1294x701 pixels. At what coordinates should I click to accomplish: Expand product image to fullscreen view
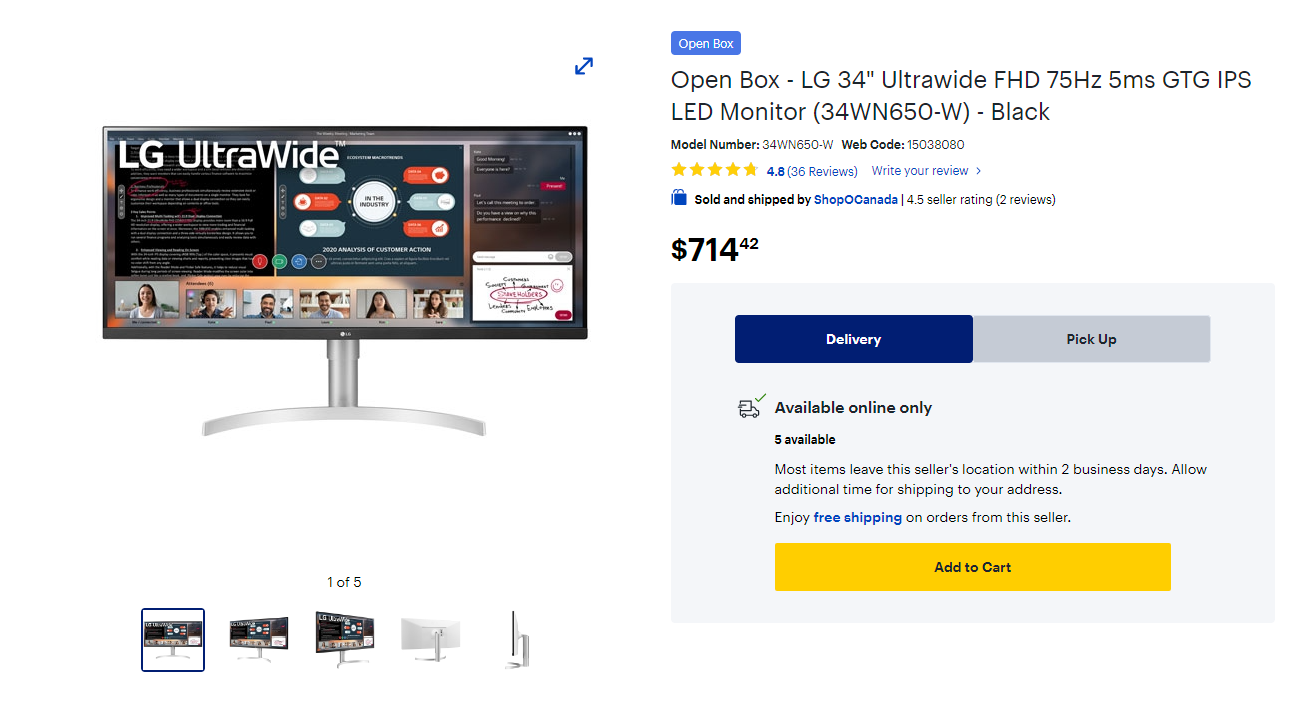(x=584, y=66)
